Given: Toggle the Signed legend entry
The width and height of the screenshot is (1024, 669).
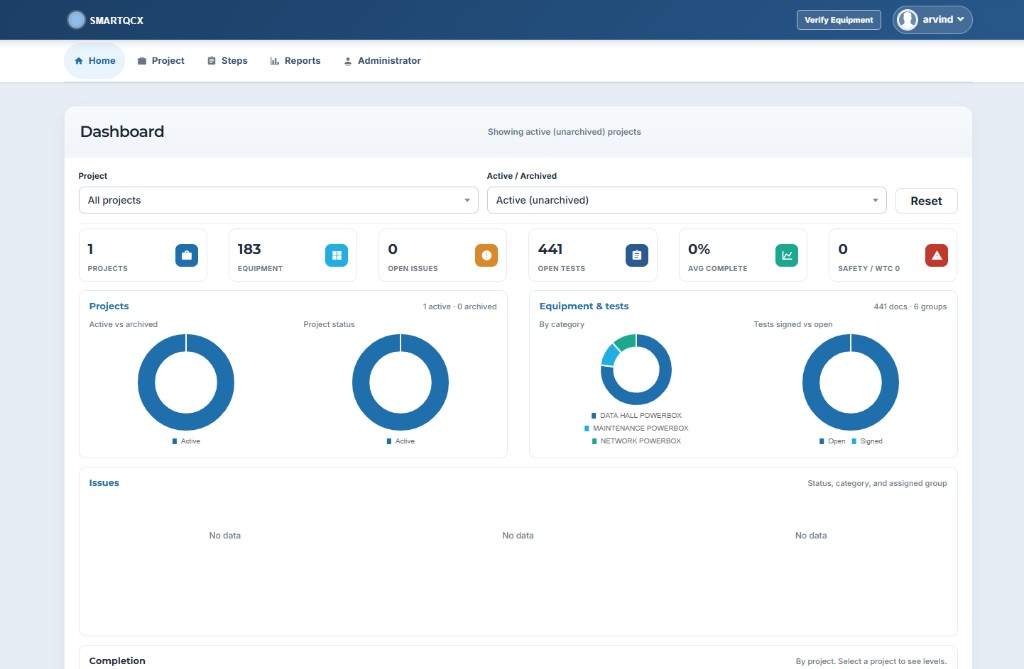Looking at the screenshot, I should (867, 441).
